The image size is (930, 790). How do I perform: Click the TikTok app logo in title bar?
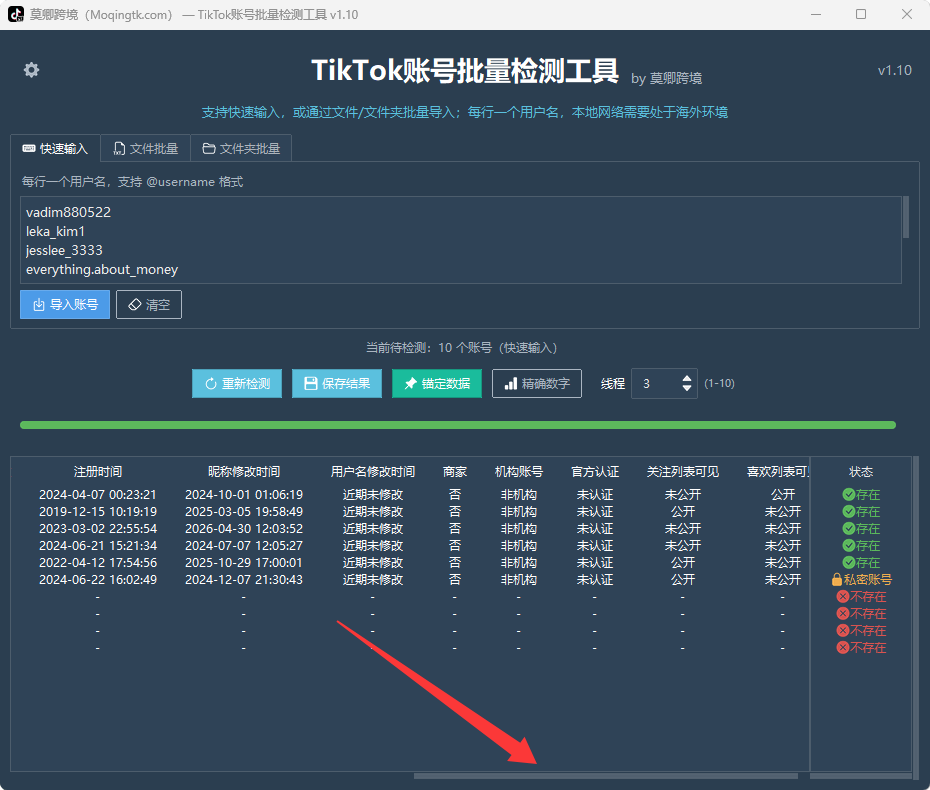tap(16, 14)
